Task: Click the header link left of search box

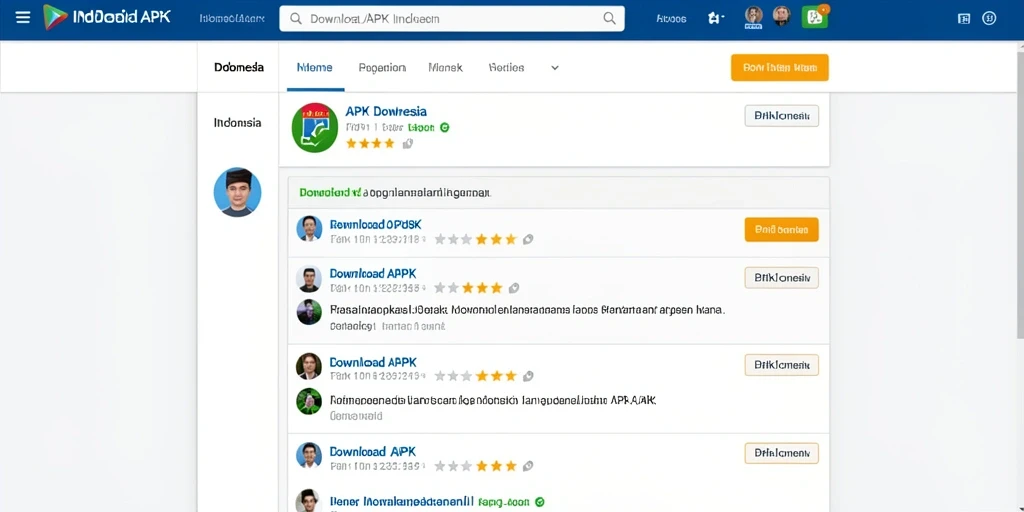Action: click(x=232, y=19)
